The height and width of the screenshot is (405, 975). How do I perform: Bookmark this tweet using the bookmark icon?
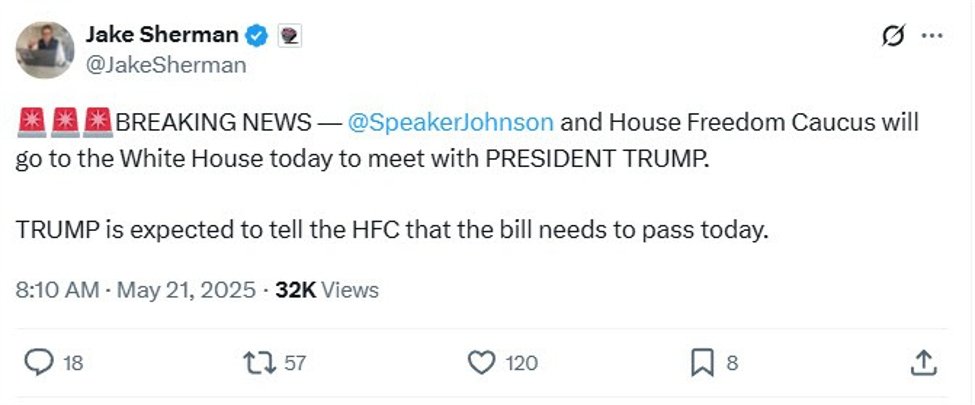703,363
